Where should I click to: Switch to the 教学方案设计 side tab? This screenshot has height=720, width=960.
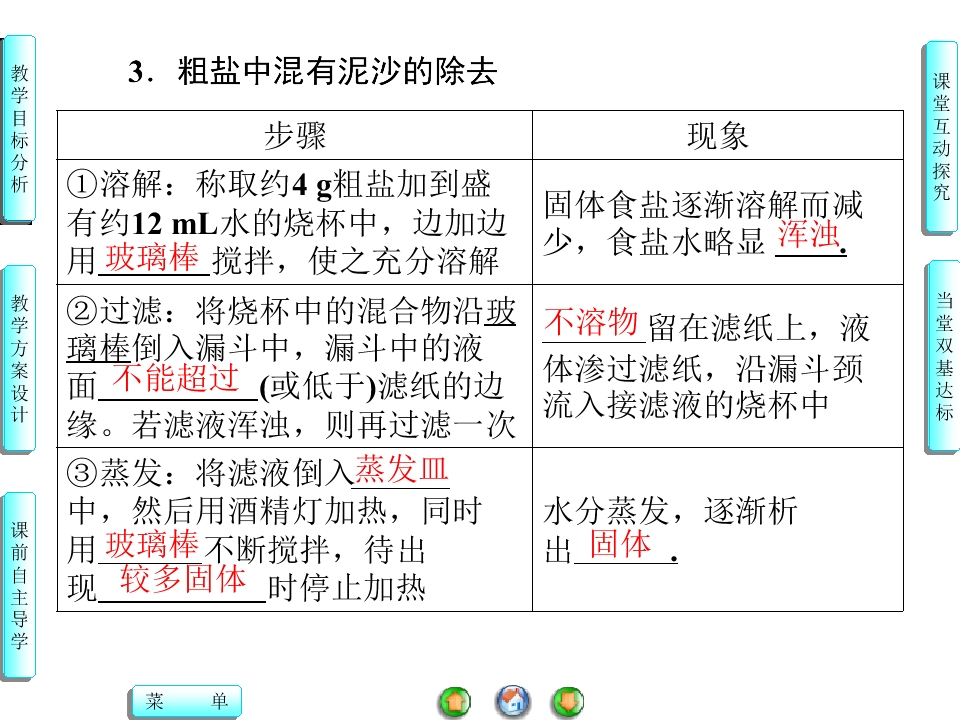20,360
